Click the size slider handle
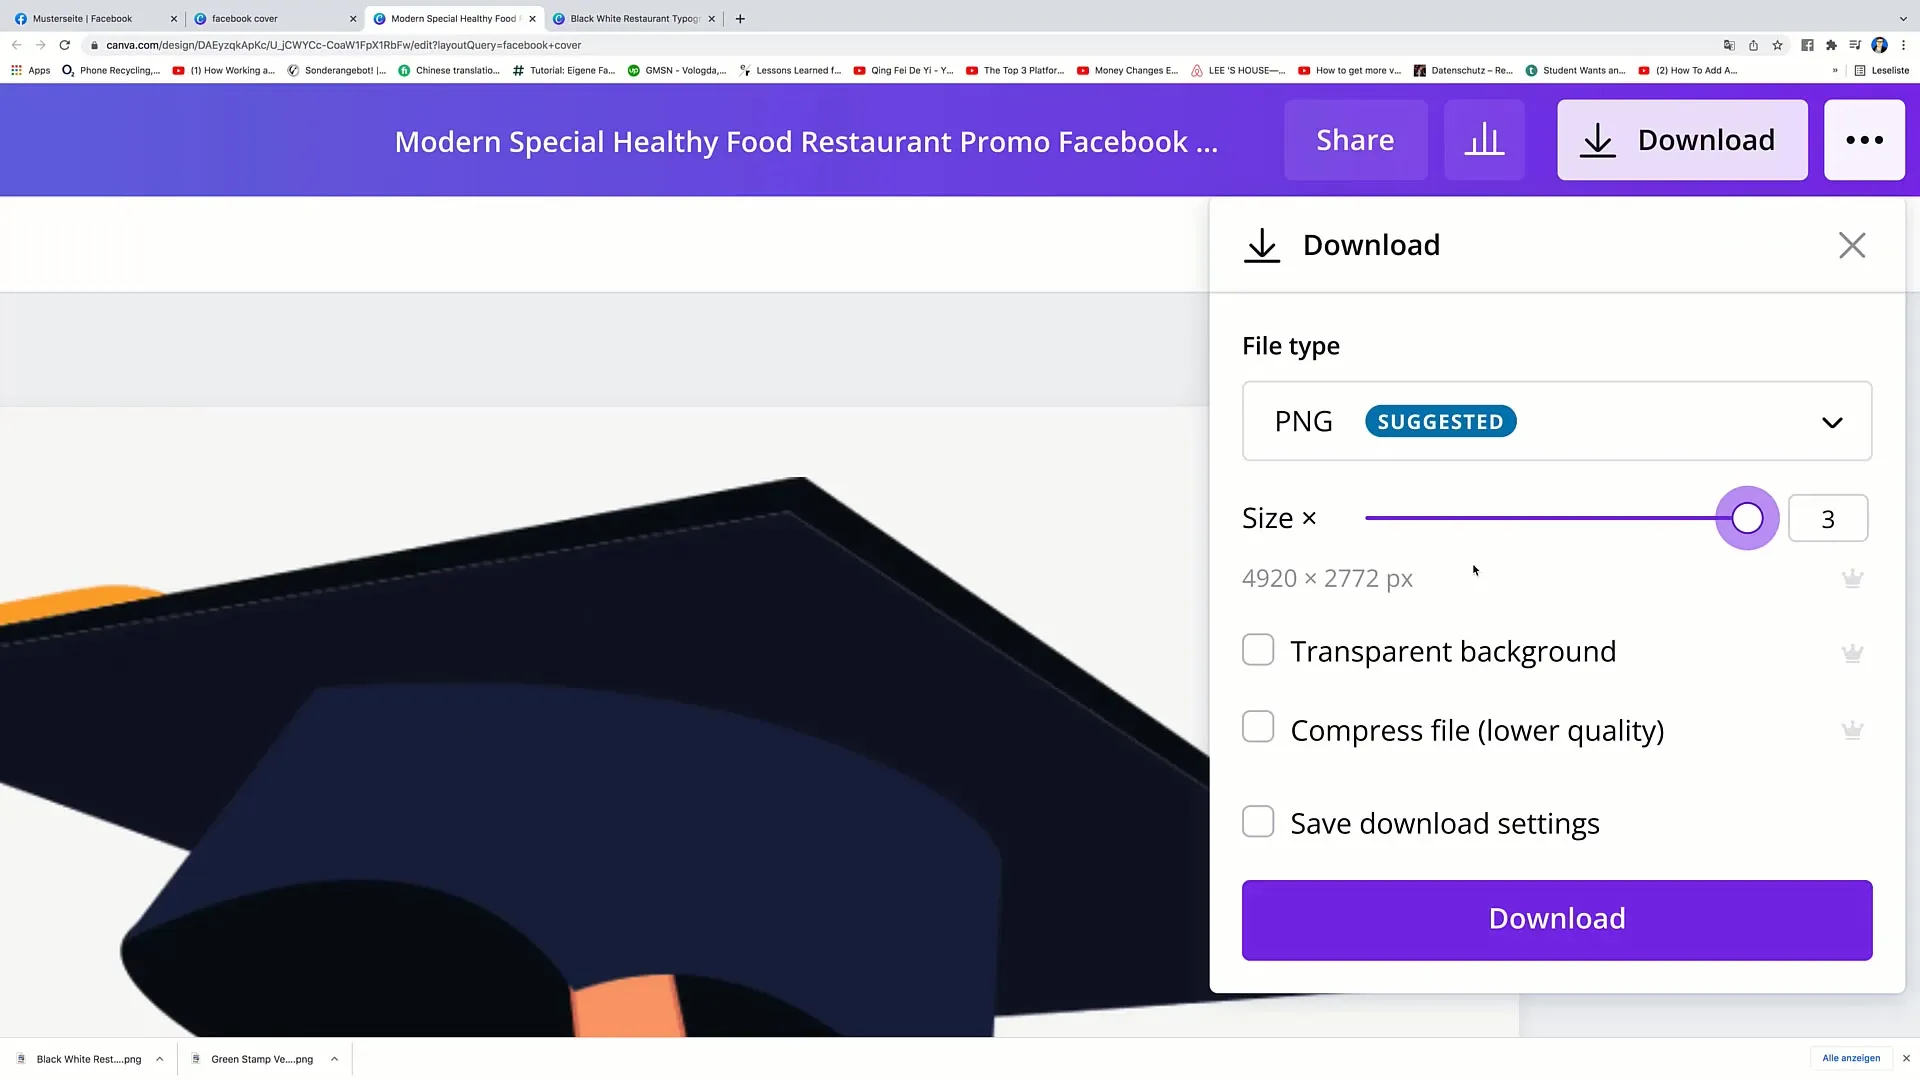 coord(1747,518)
